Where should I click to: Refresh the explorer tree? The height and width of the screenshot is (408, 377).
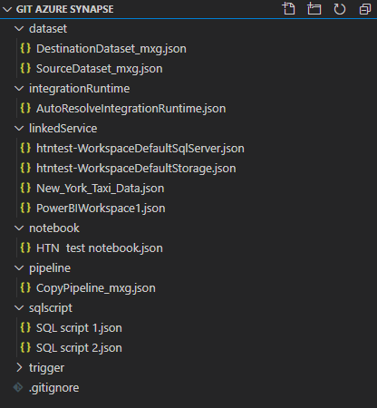coord(339,9)
